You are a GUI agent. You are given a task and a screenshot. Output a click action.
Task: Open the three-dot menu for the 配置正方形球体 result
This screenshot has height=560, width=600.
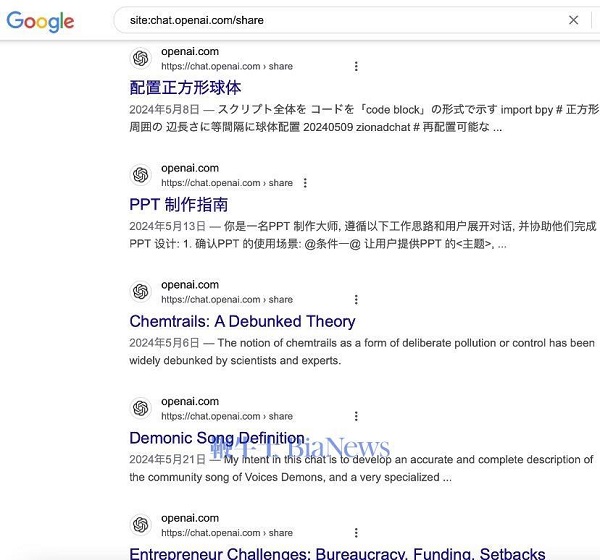[356, 66]
